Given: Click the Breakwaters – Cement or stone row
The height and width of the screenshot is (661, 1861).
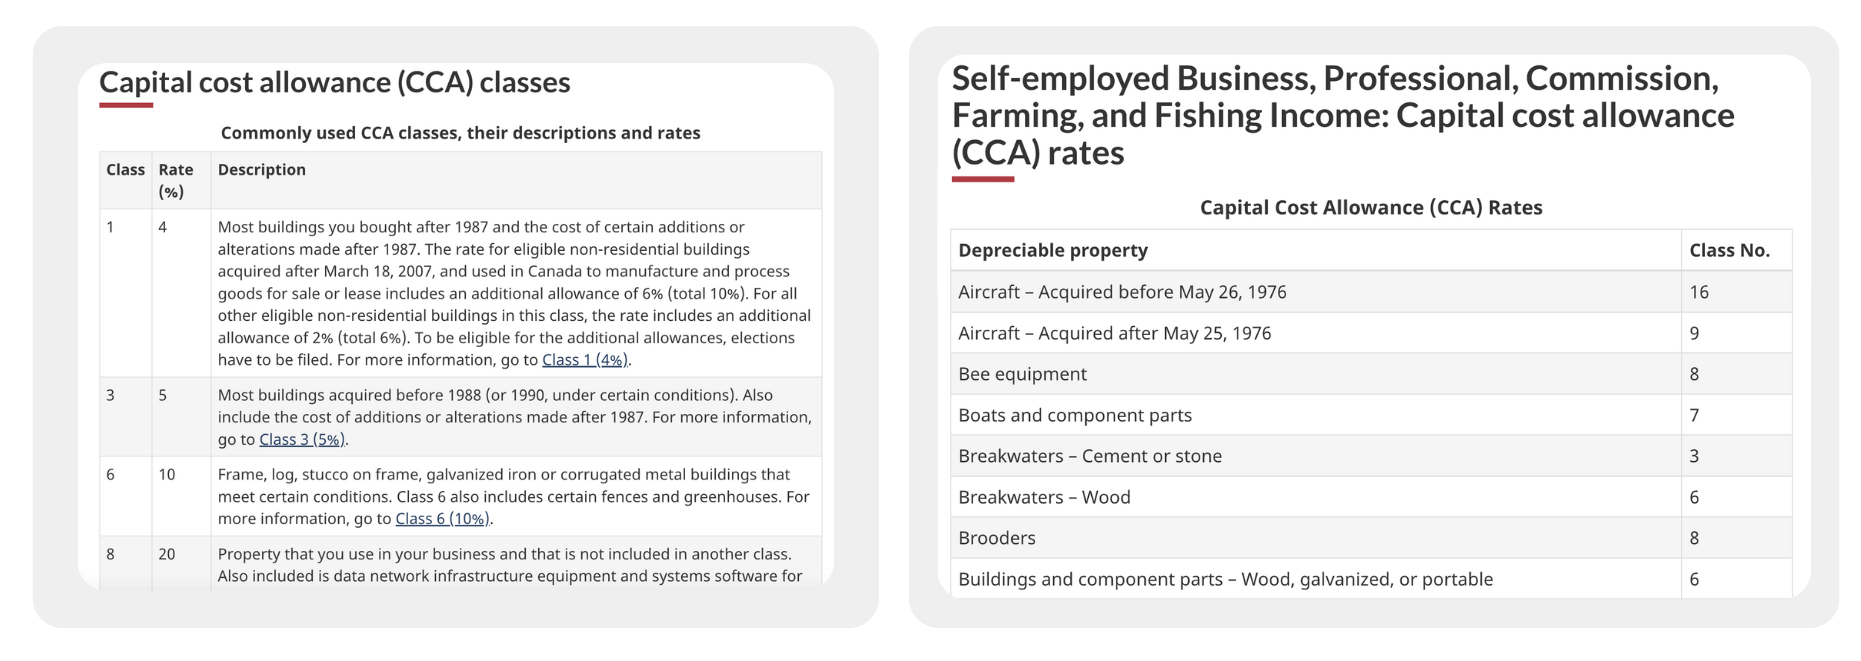Looking at the screenshot, I should click(1090, 456).
